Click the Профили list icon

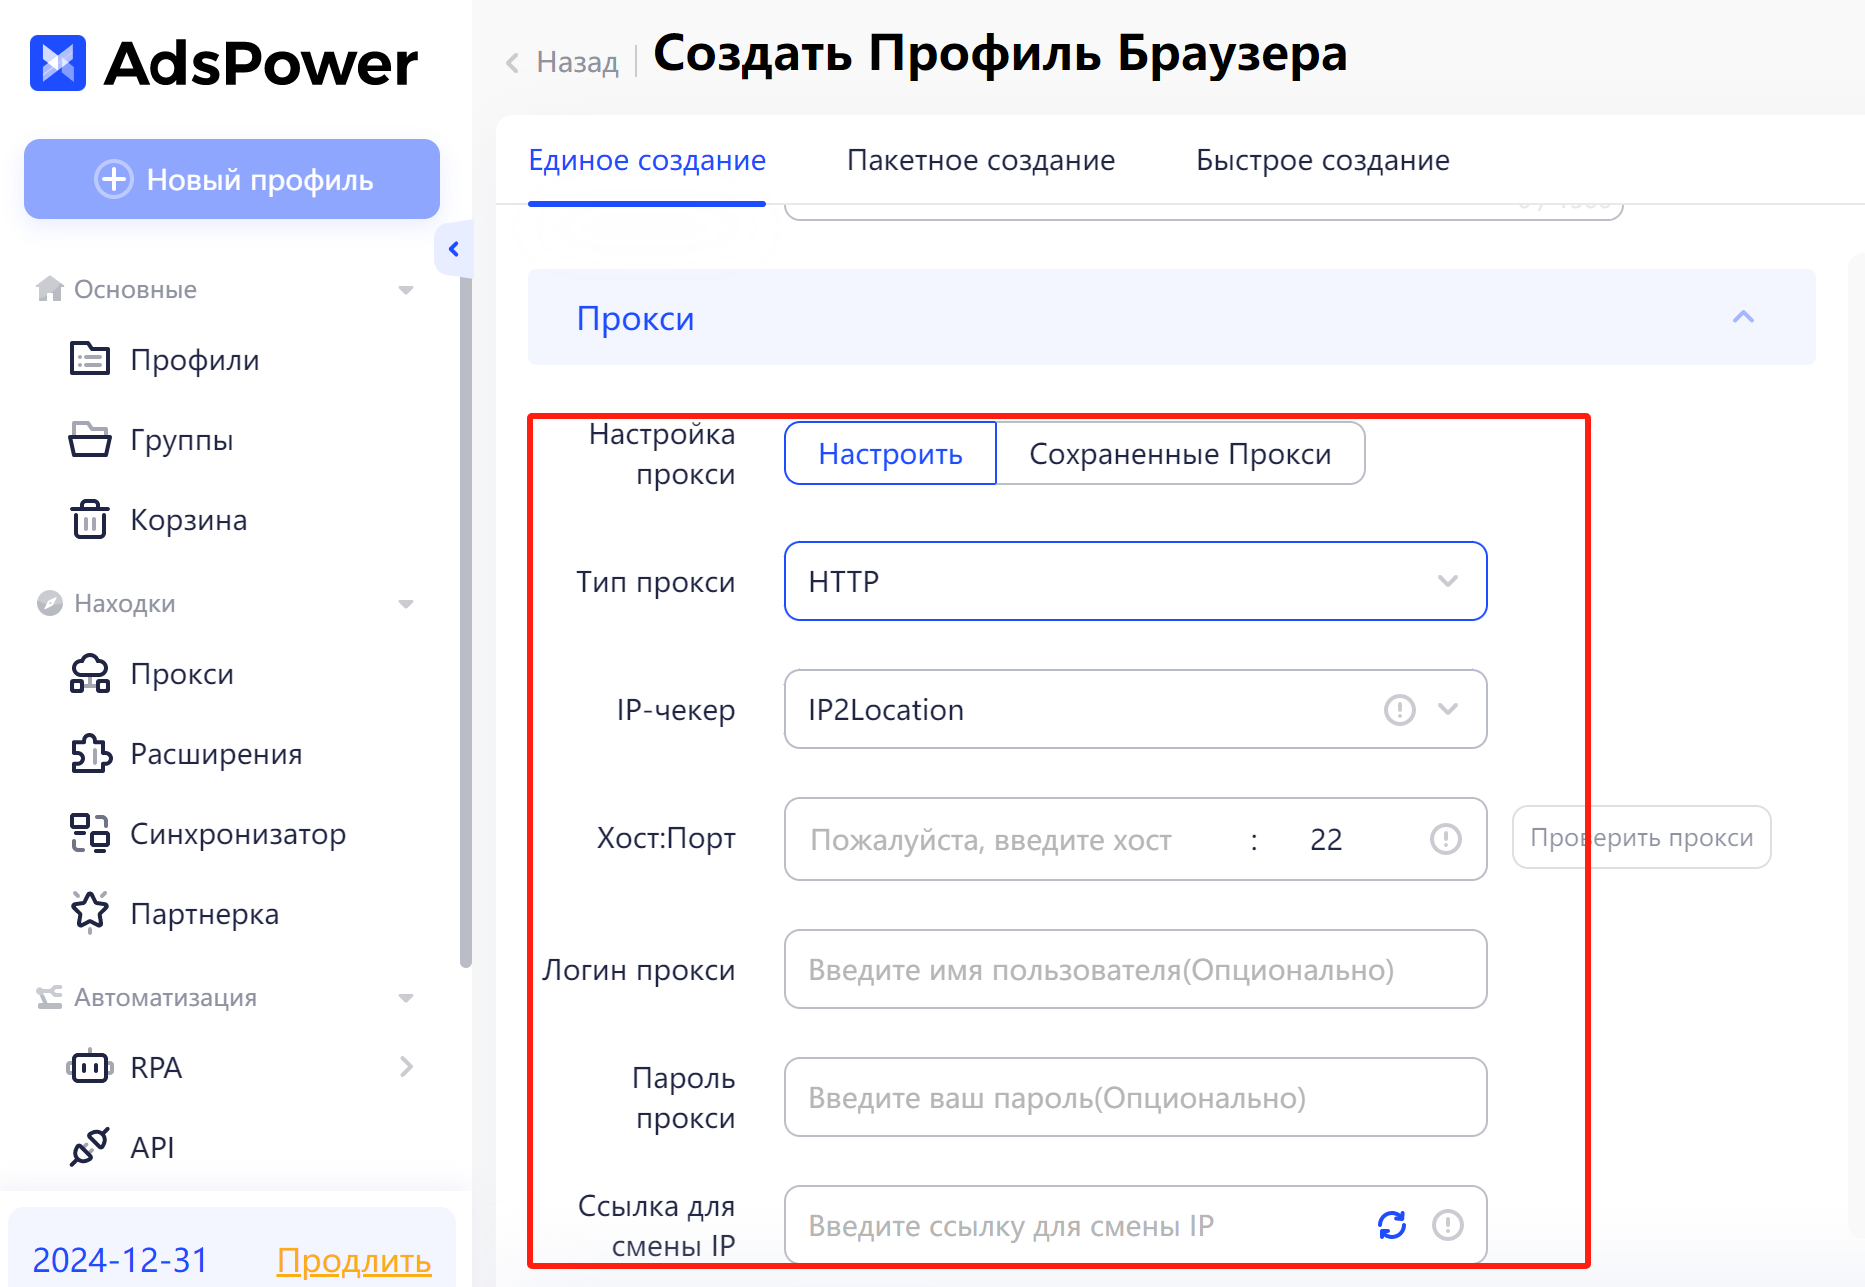[x=90, y=359]
